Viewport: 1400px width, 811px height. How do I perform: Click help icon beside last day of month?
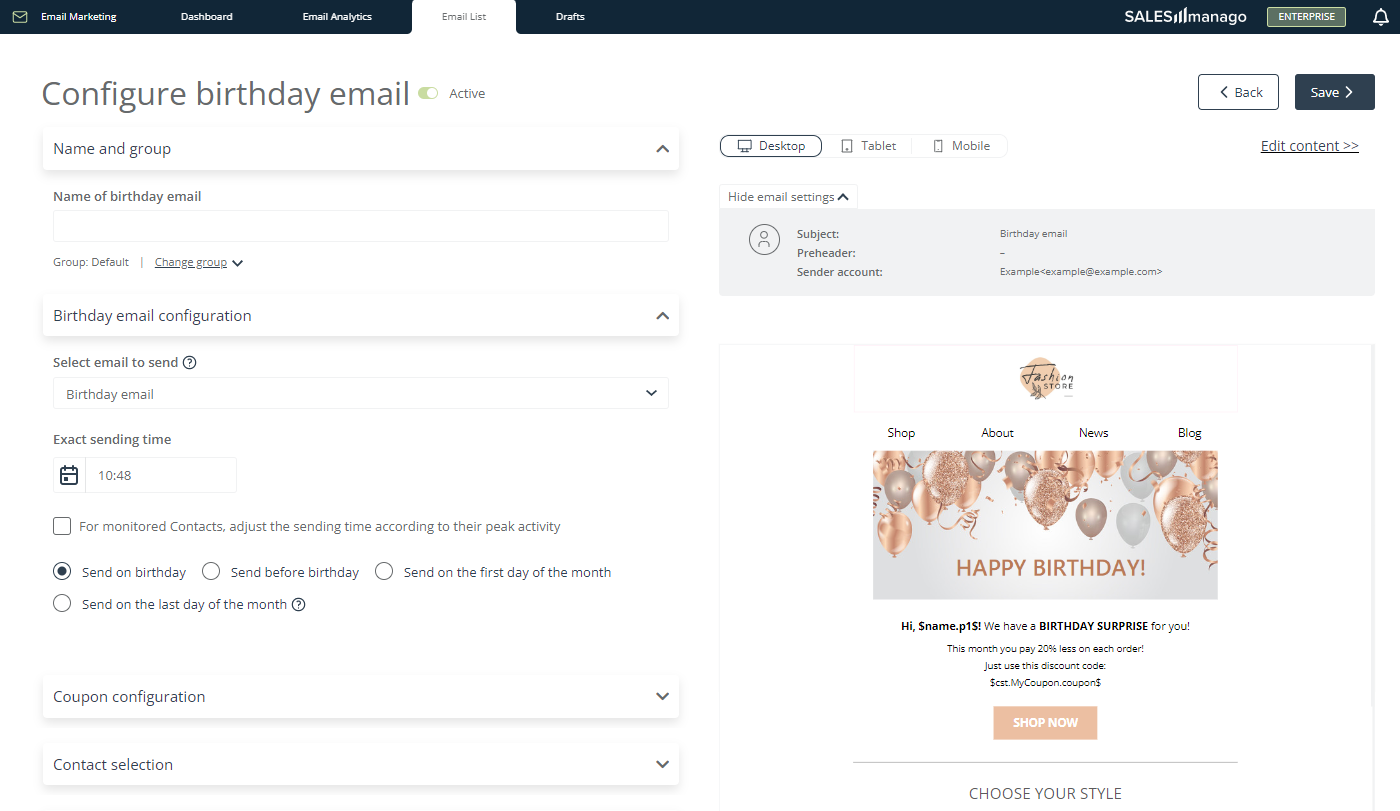point(298,604)
